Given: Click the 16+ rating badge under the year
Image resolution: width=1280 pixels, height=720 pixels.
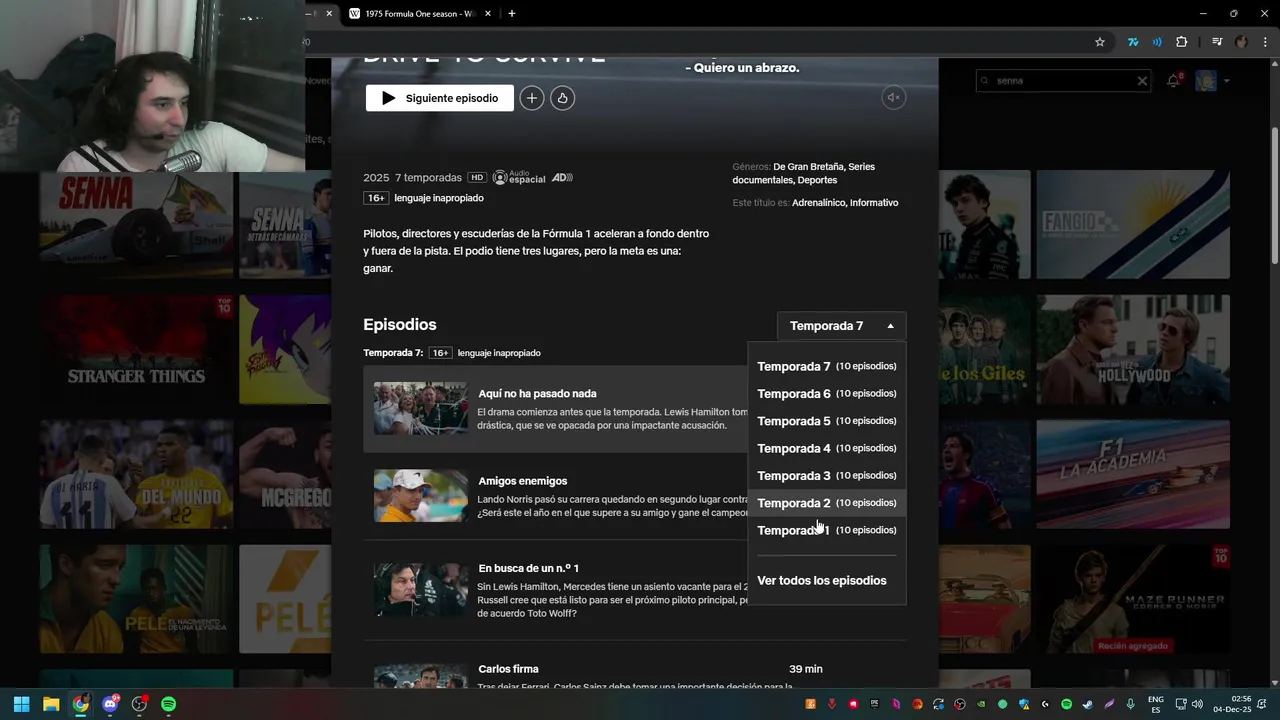Looking at the screenshot, I should (376, 198).
